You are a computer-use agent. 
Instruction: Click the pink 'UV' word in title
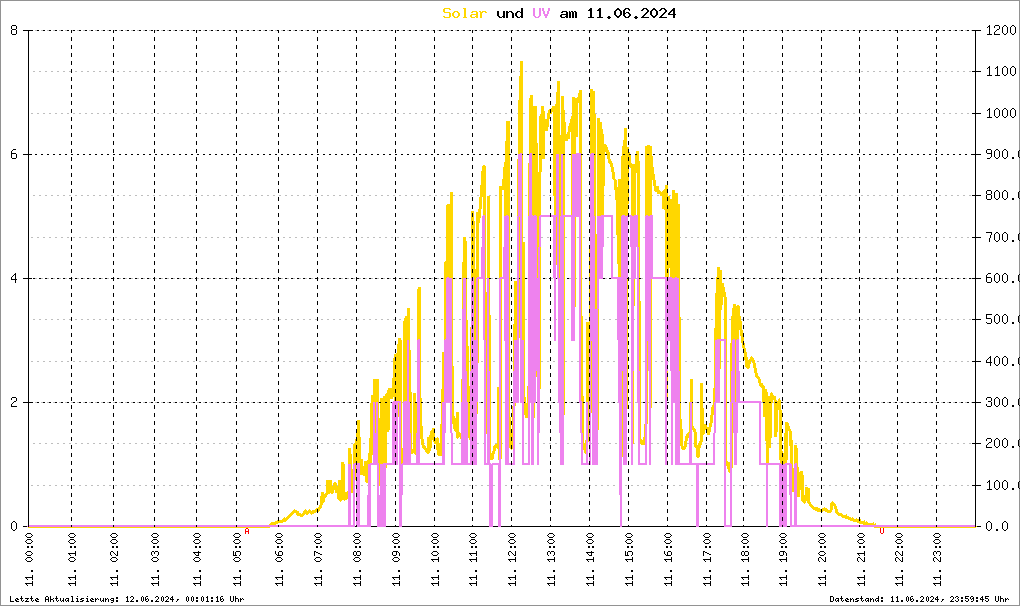coord(541,13)
